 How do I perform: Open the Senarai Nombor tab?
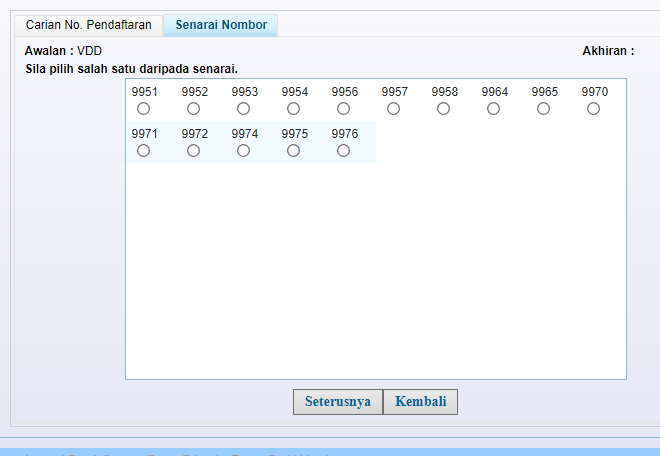click(x=221, y=25)
